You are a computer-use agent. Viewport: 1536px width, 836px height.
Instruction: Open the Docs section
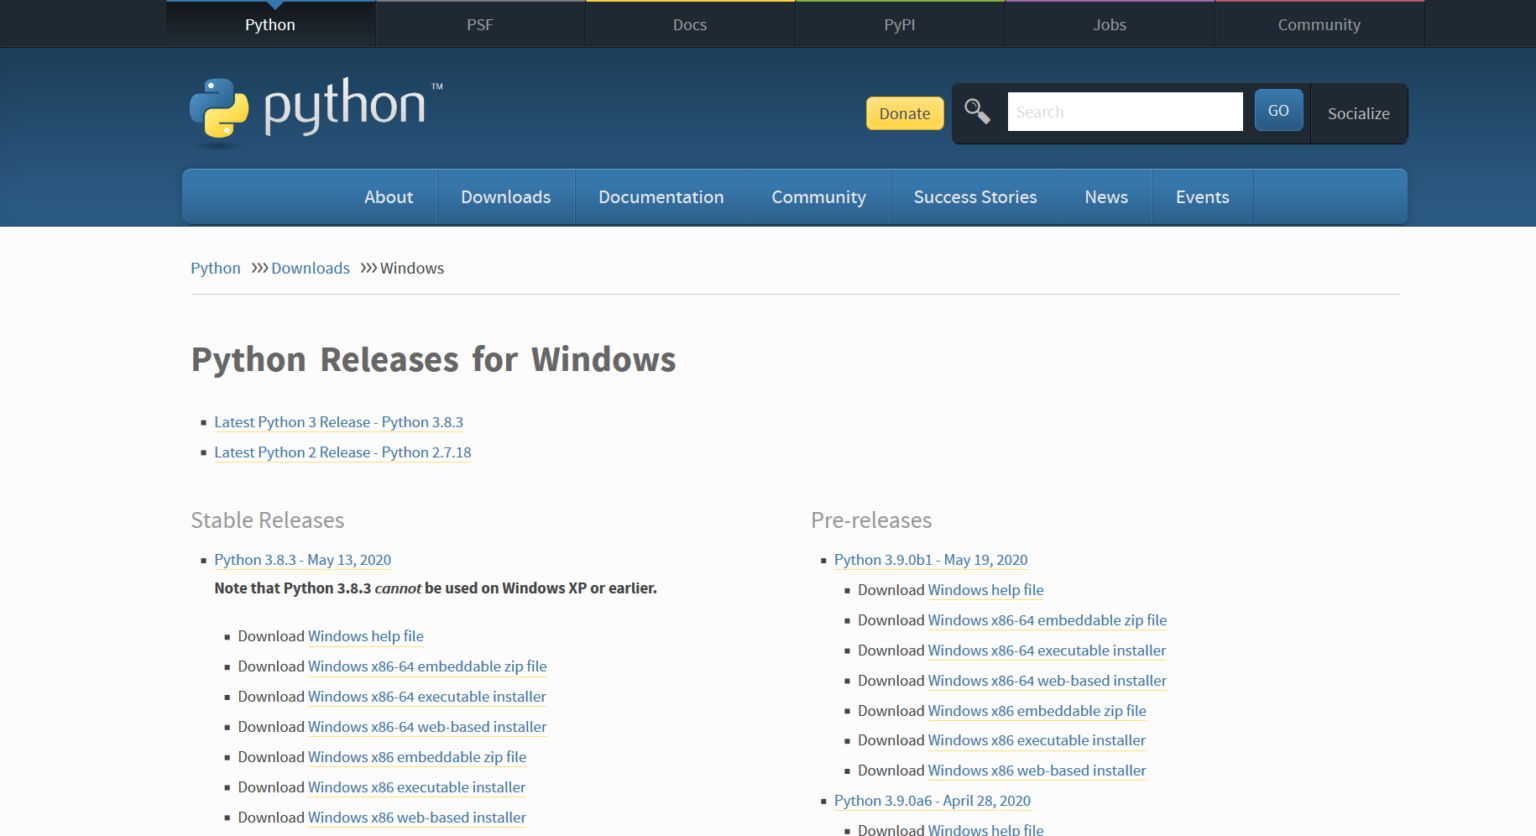[689, 24]
